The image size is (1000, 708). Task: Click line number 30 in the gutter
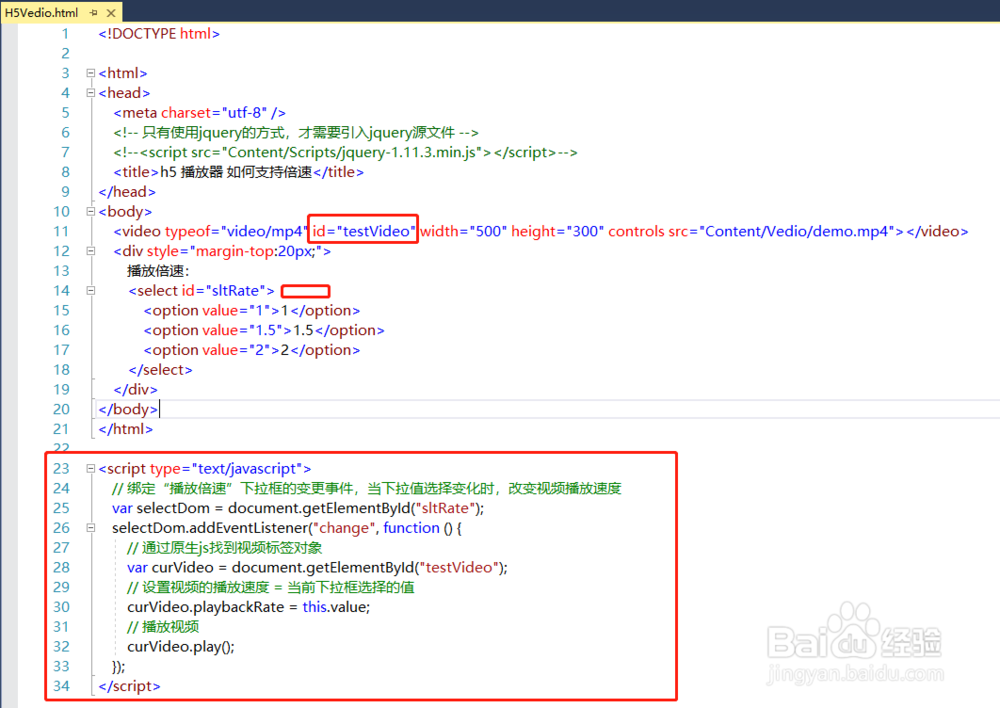tap(61, 607)
